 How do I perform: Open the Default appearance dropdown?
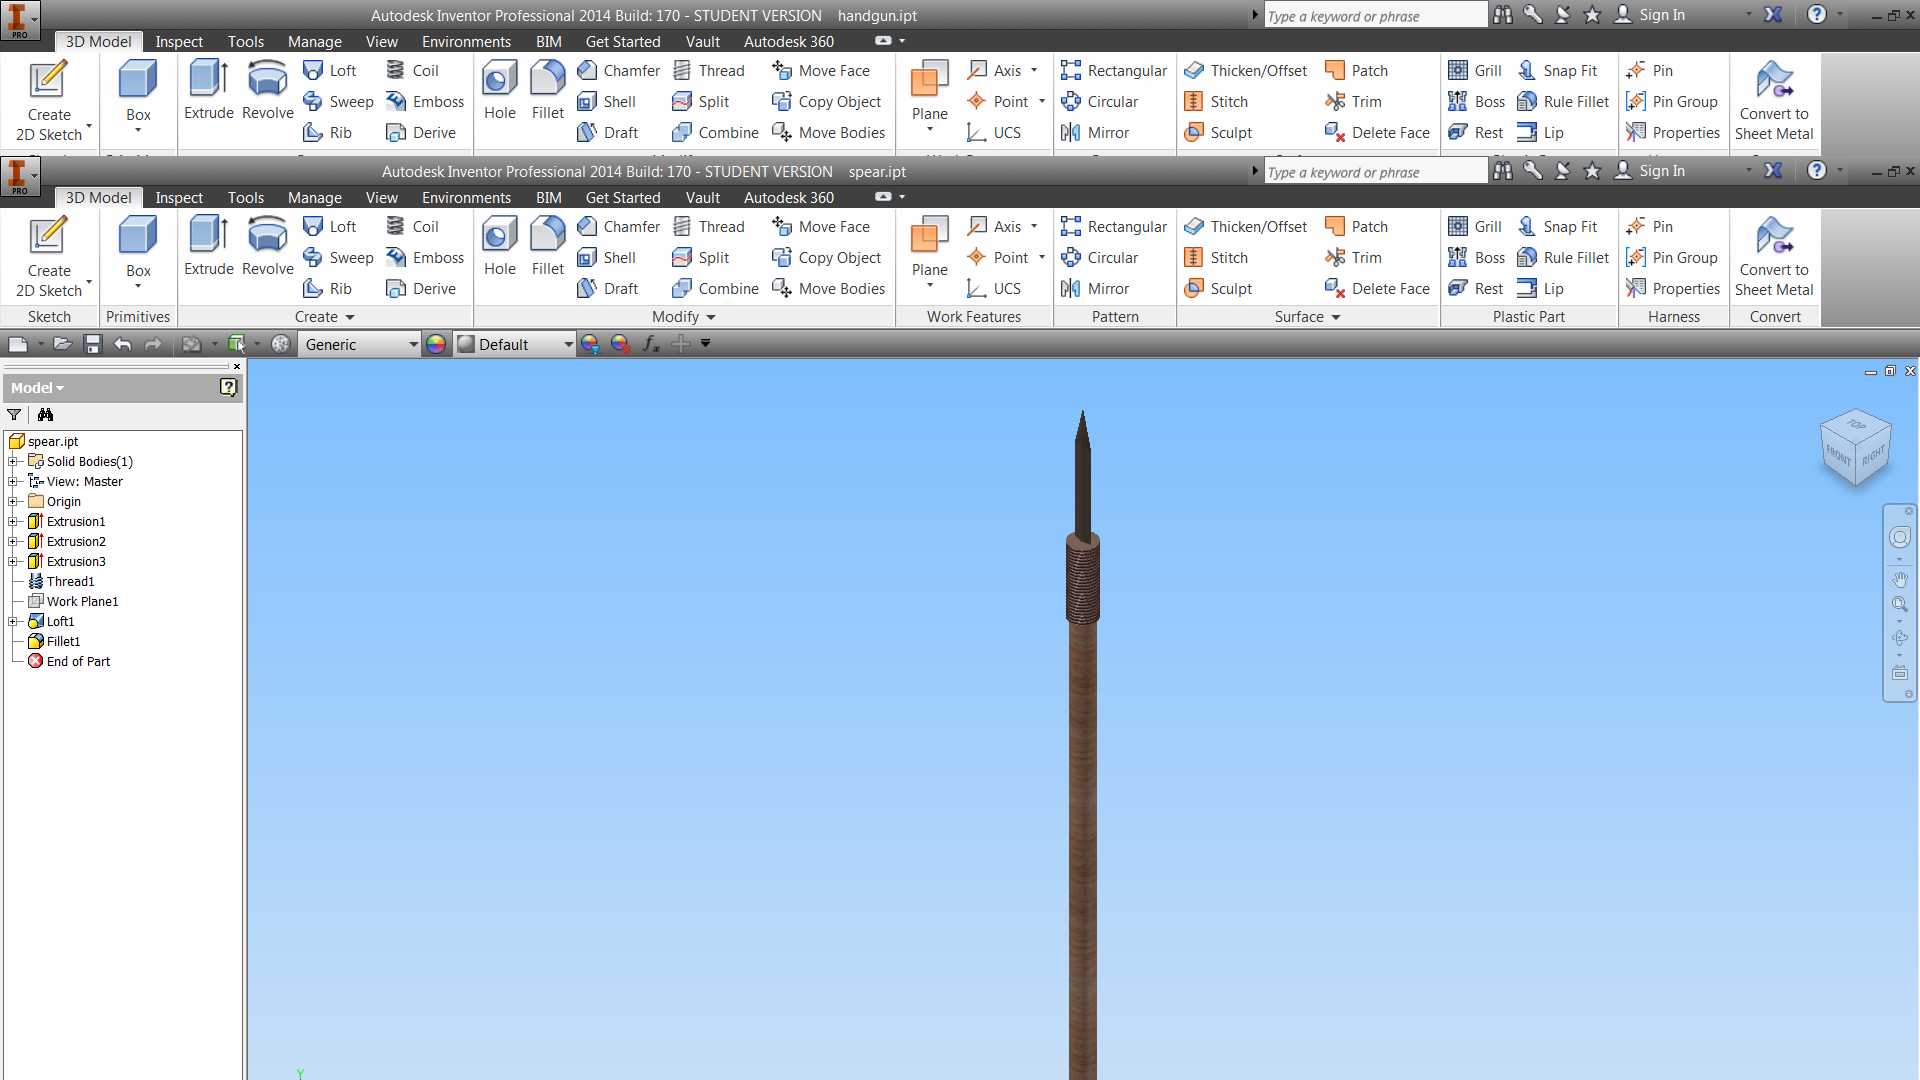pos(515,344)
